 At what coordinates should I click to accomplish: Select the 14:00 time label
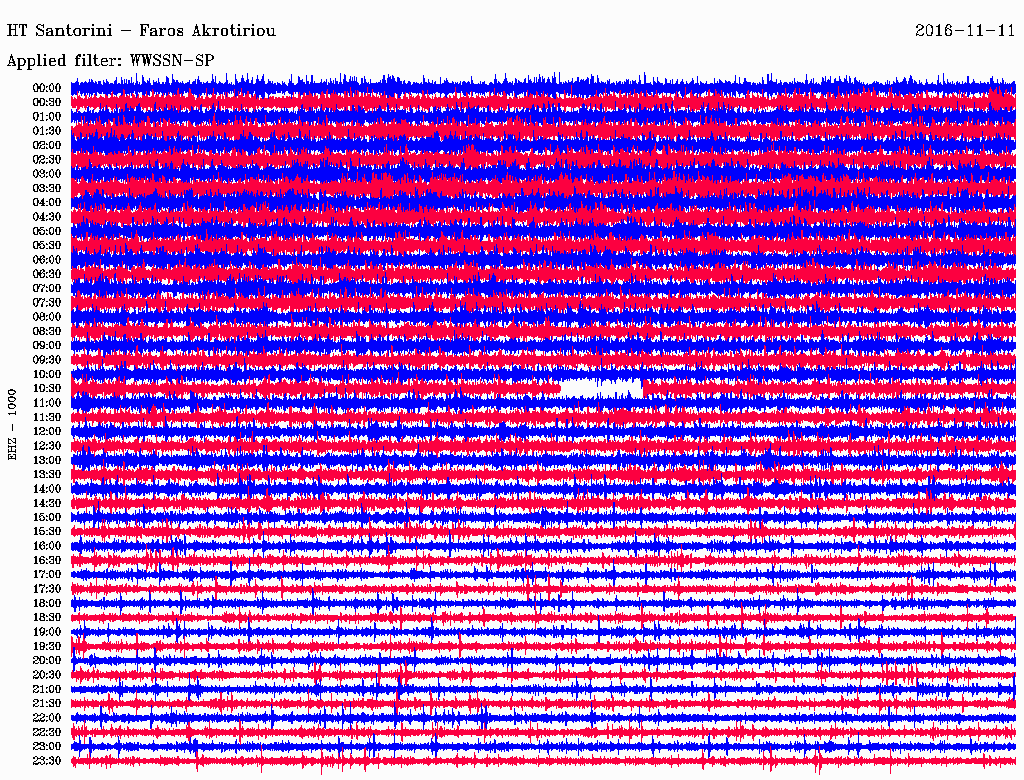47,489
